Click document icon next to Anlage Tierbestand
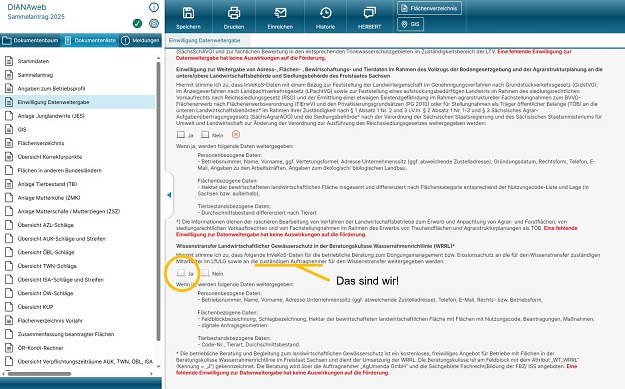This screenshot has height=389, width=625. (9, 184)
